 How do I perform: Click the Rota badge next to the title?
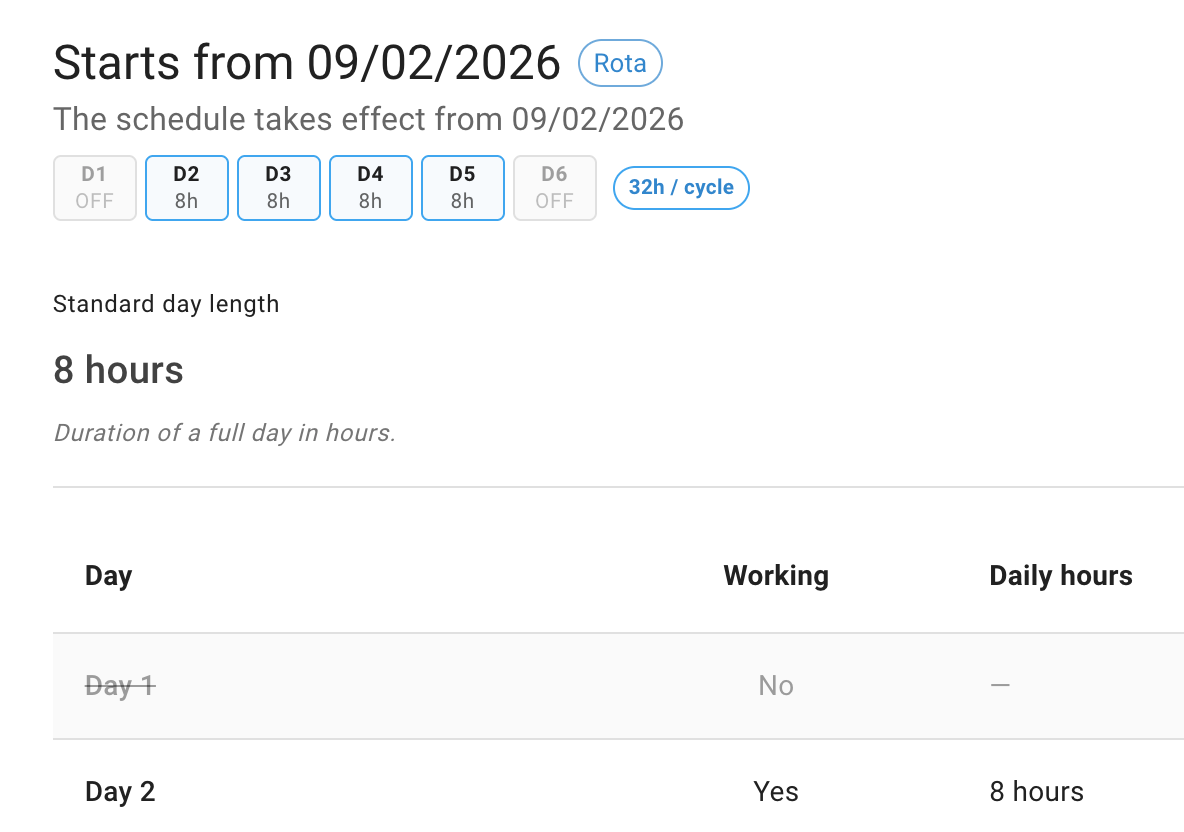[x=620, y=63]
